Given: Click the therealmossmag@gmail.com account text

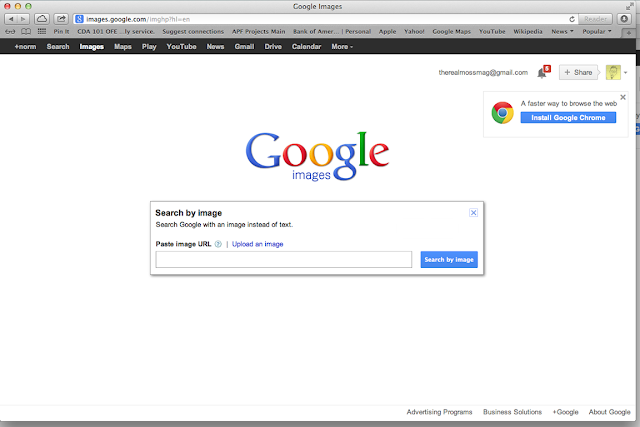Looking at the screenshot, I should point(483,72).
